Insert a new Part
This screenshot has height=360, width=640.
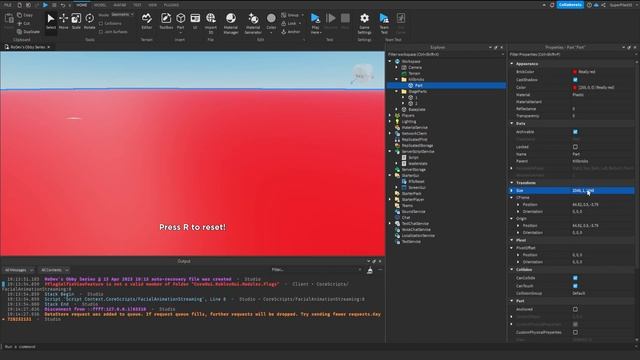[180, 21]
